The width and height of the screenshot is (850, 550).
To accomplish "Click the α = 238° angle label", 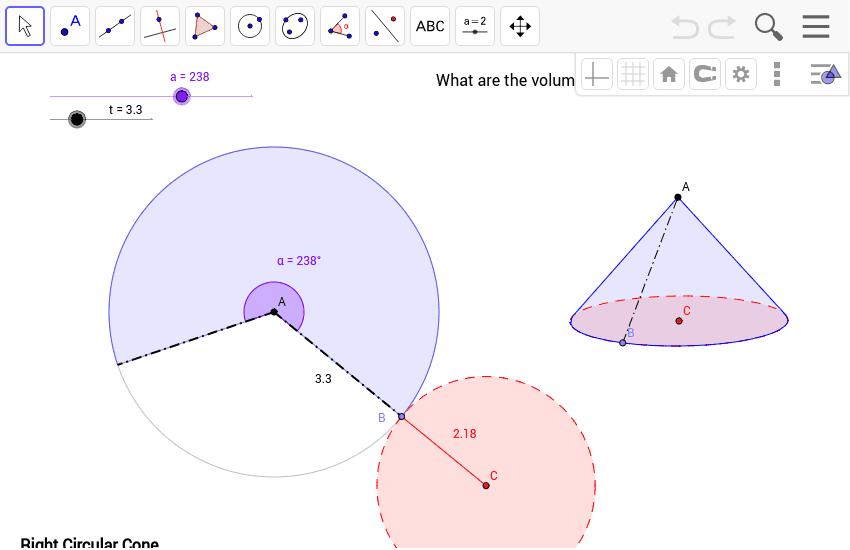I will [x=299, y=261].
